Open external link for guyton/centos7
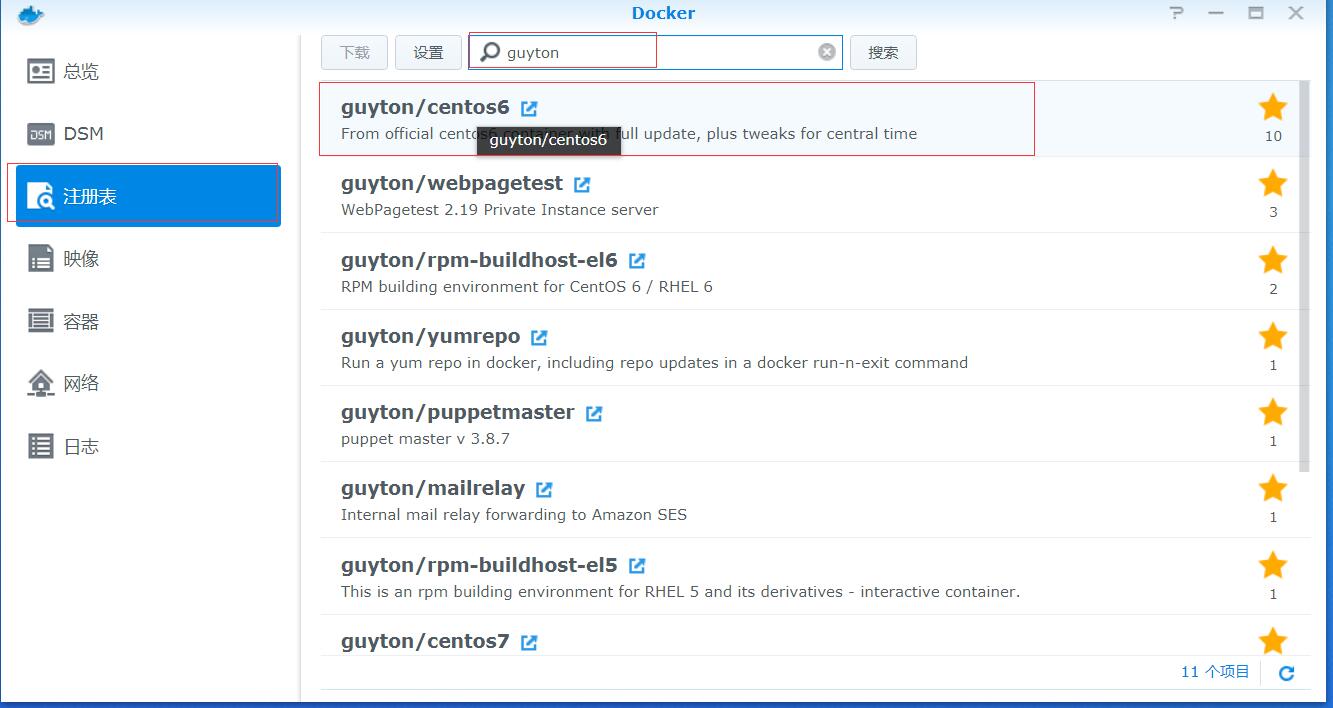This screenshot has height=708, width=1333. click(x=529, y=642)
